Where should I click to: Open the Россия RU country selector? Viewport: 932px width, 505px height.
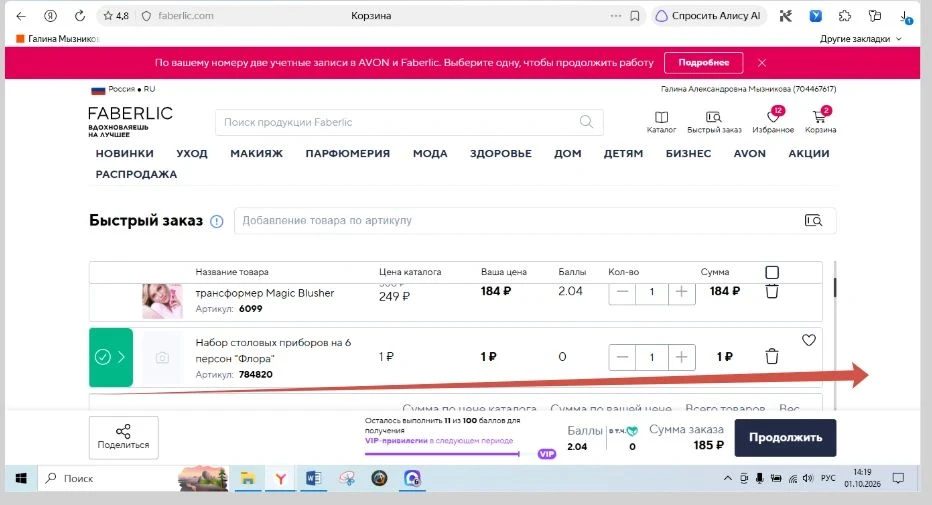(123, 89)
